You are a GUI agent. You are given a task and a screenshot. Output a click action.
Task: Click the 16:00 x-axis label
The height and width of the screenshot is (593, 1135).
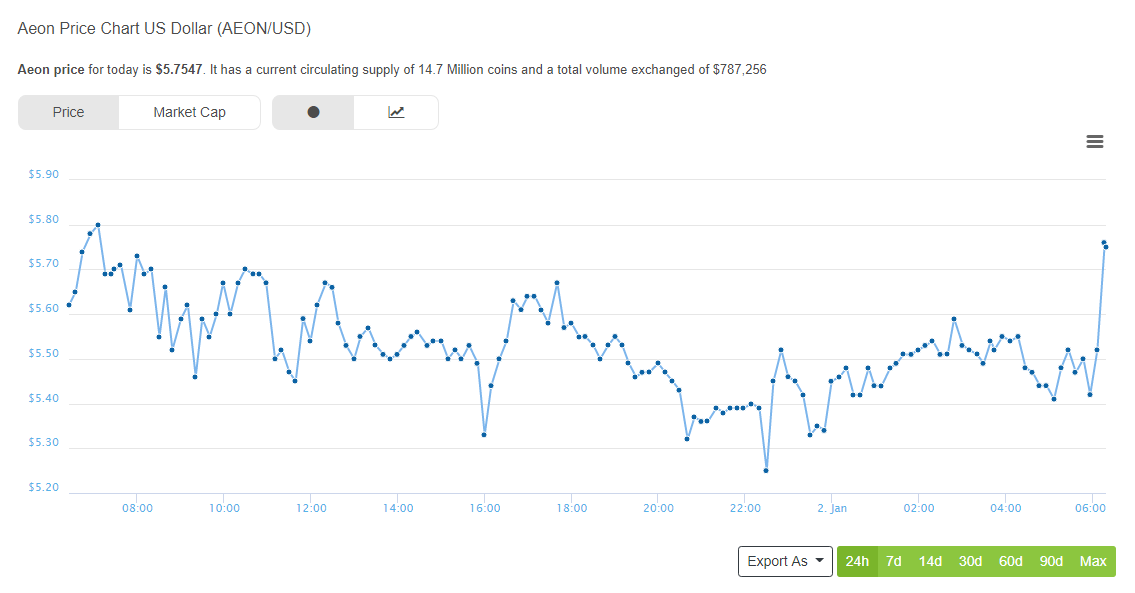(485, 508)
